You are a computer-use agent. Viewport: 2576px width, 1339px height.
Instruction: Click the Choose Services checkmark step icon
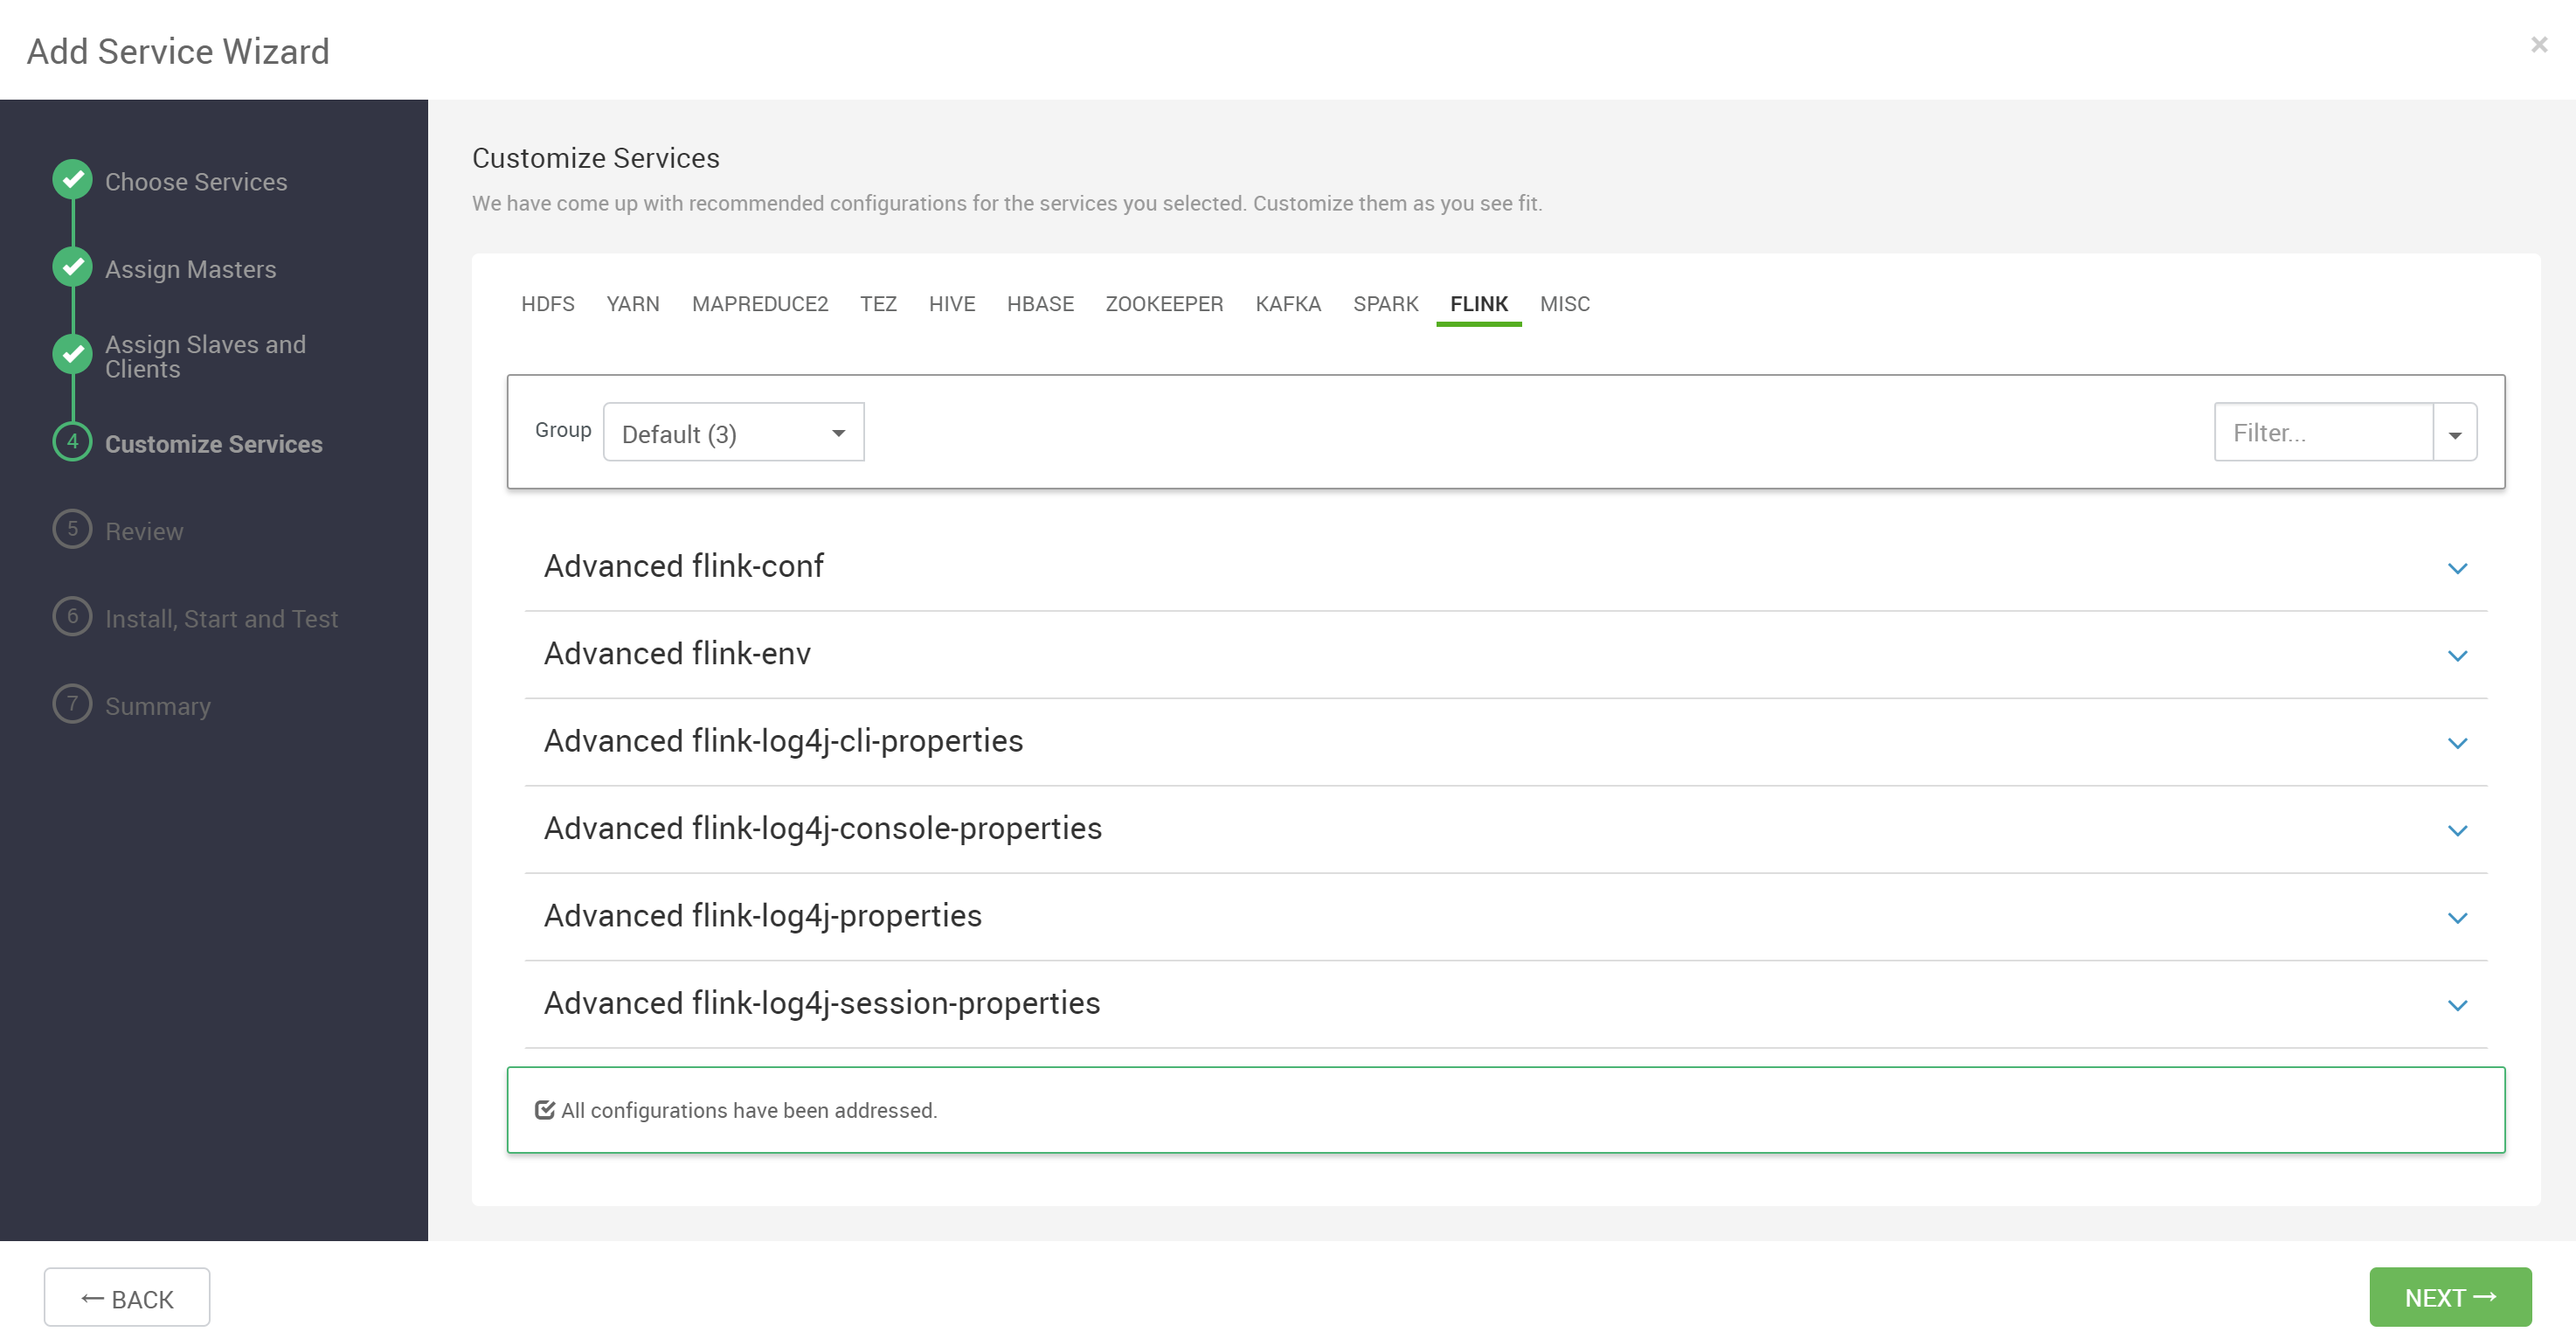(72, 180)
